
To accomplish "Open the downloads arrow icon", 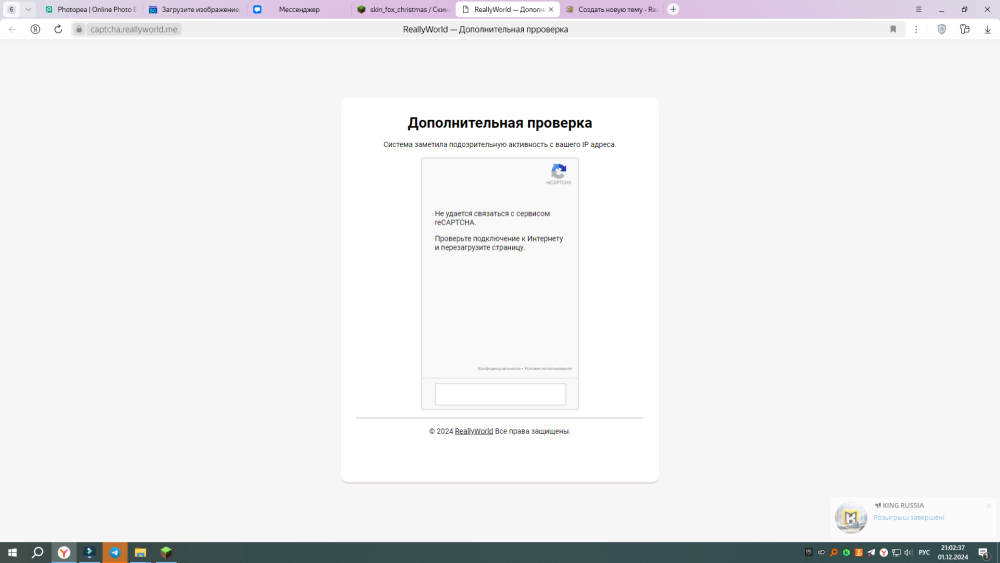I will coord(987,29).
